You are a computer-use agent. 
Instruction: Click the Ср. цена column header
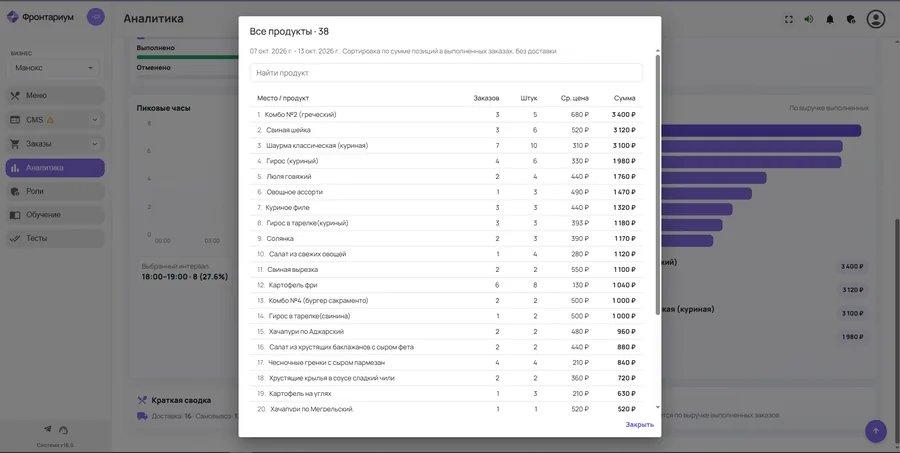[x=575, y=98]
